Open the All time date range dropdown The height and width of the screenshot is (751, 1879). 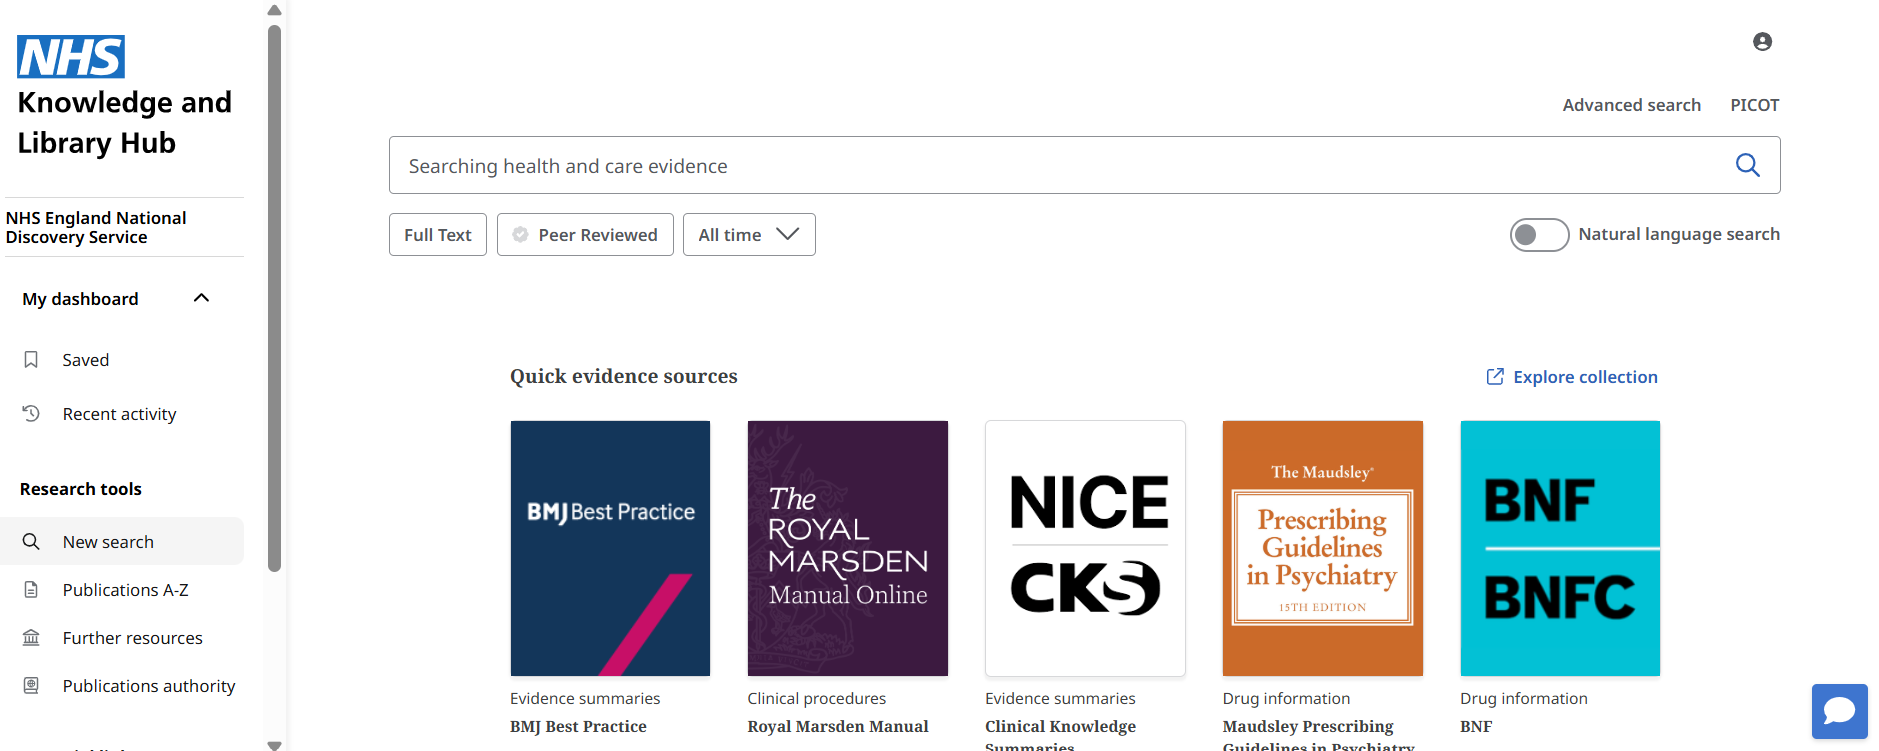point(748,234)
